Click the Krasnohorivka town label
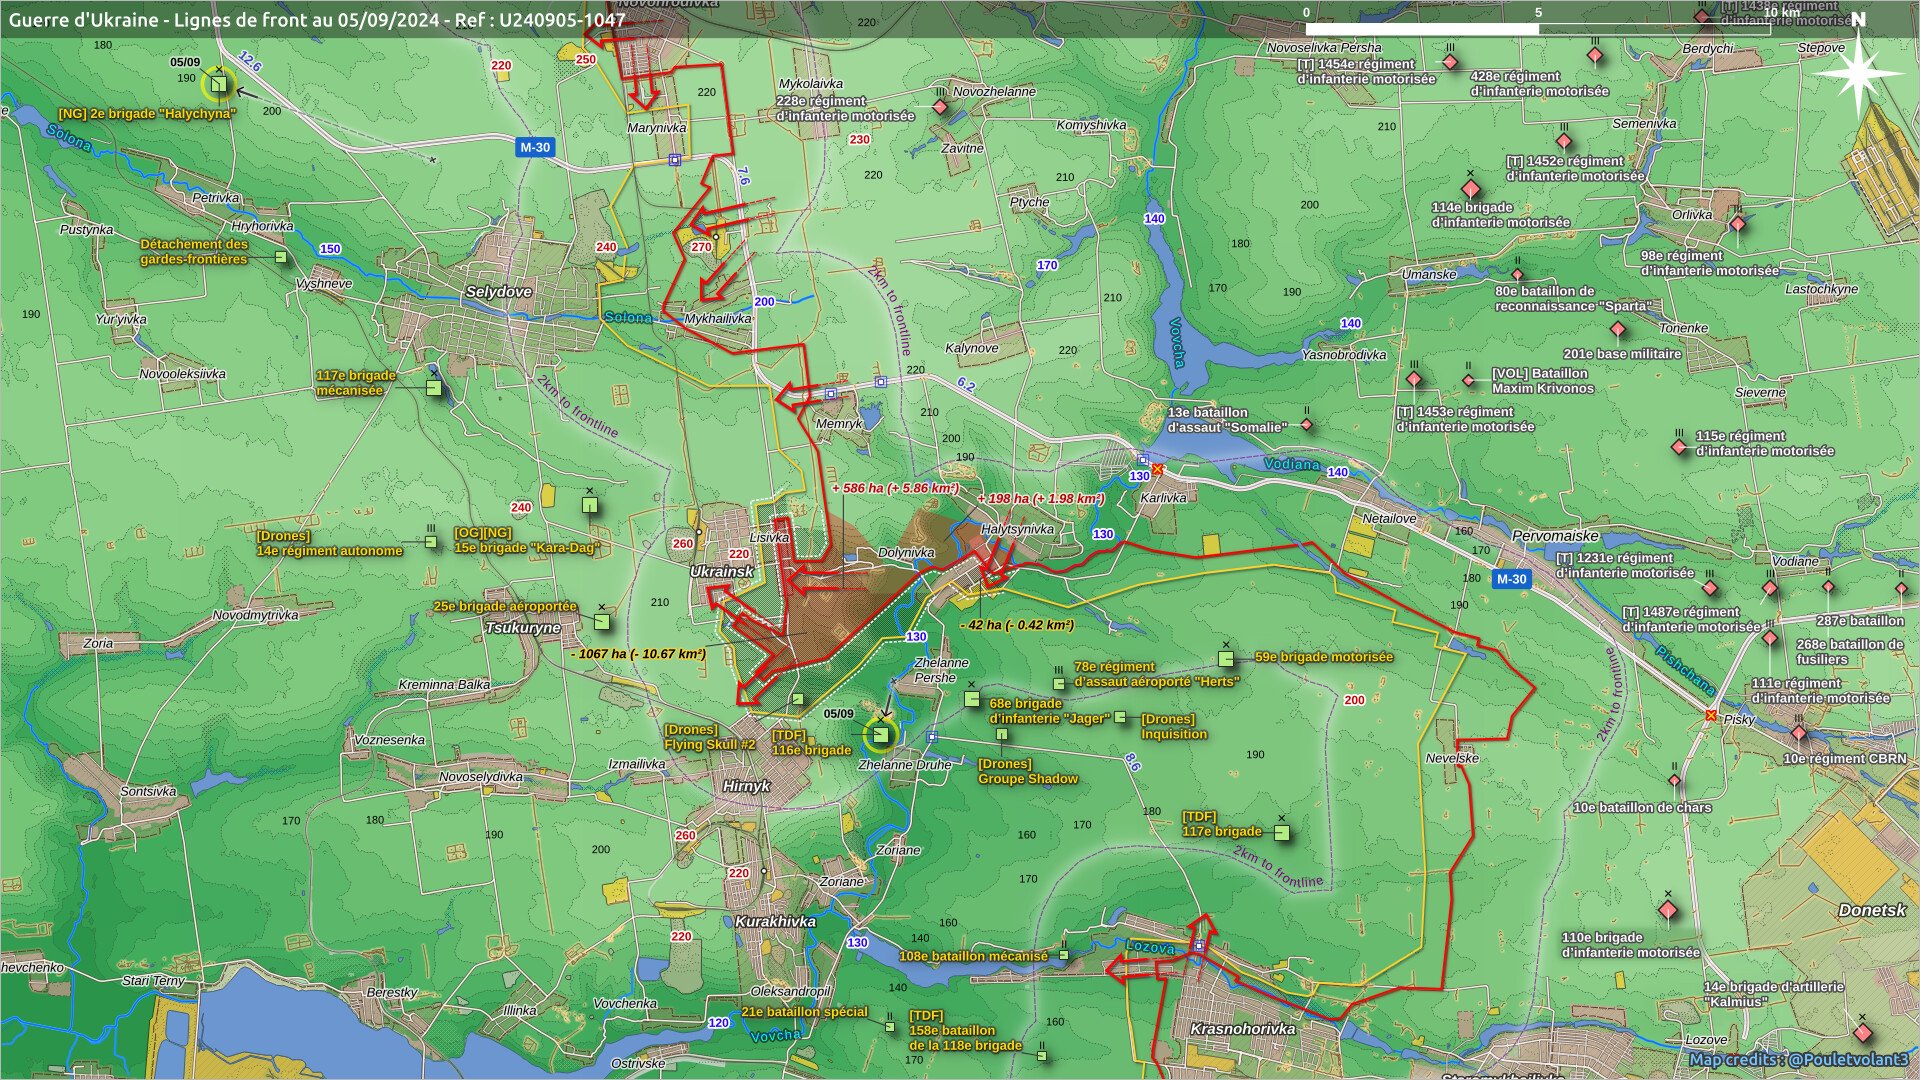The height and width of the screenshot is (1080, 1920). 1243,1028
